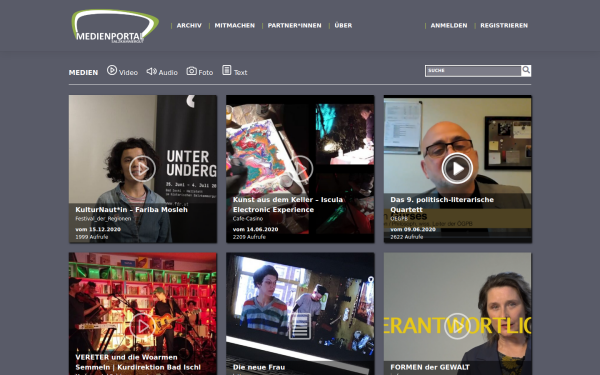Open the Die neue Frau text icon
600x375 pixels.
(300, 326)
